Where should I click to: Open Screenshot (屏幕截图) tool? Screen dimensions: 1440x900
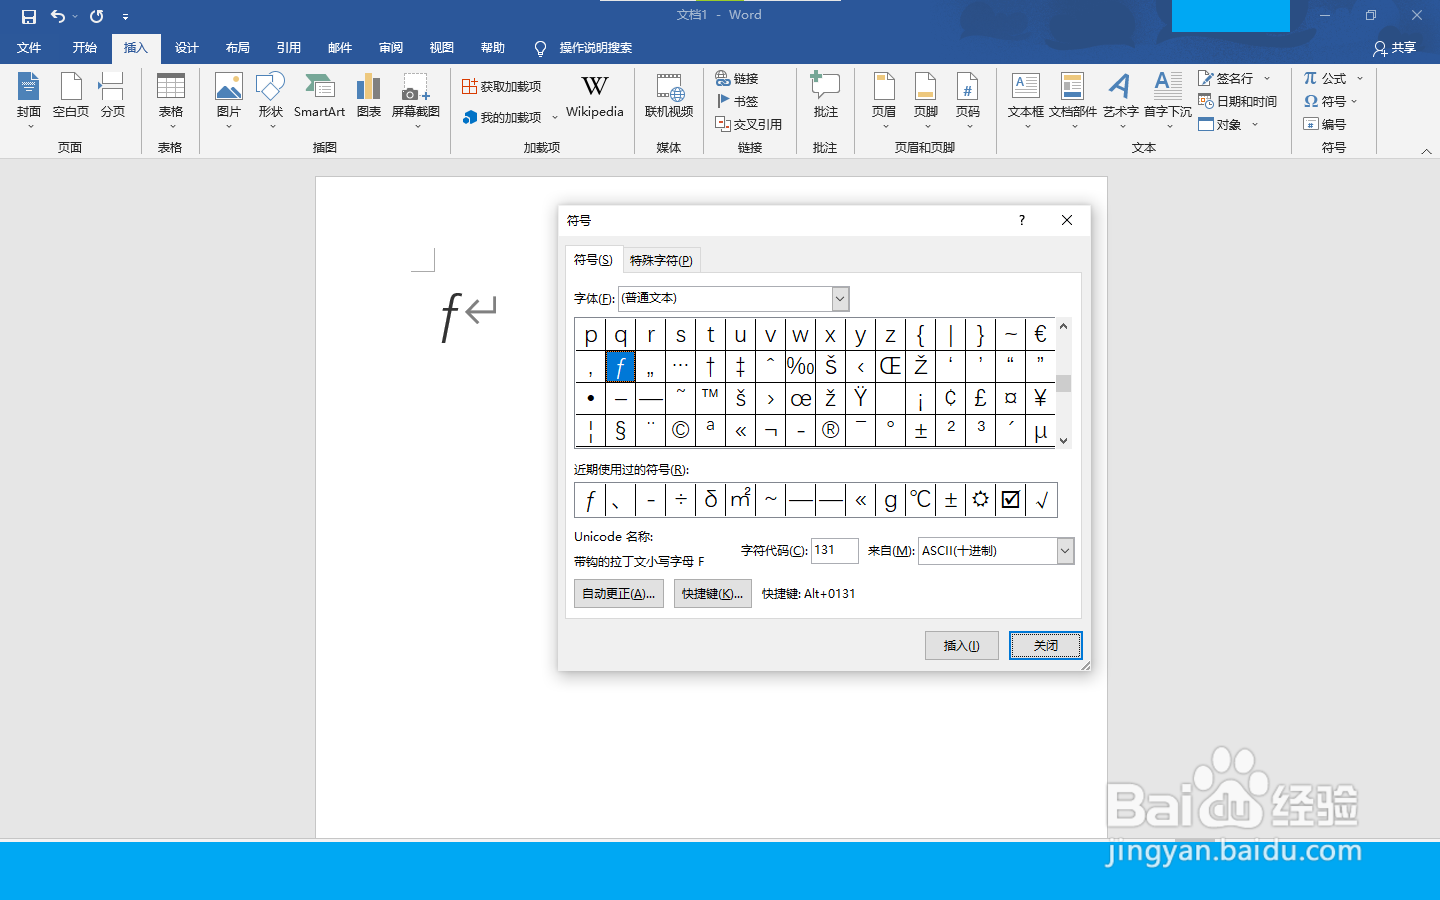tap(416, 100)
